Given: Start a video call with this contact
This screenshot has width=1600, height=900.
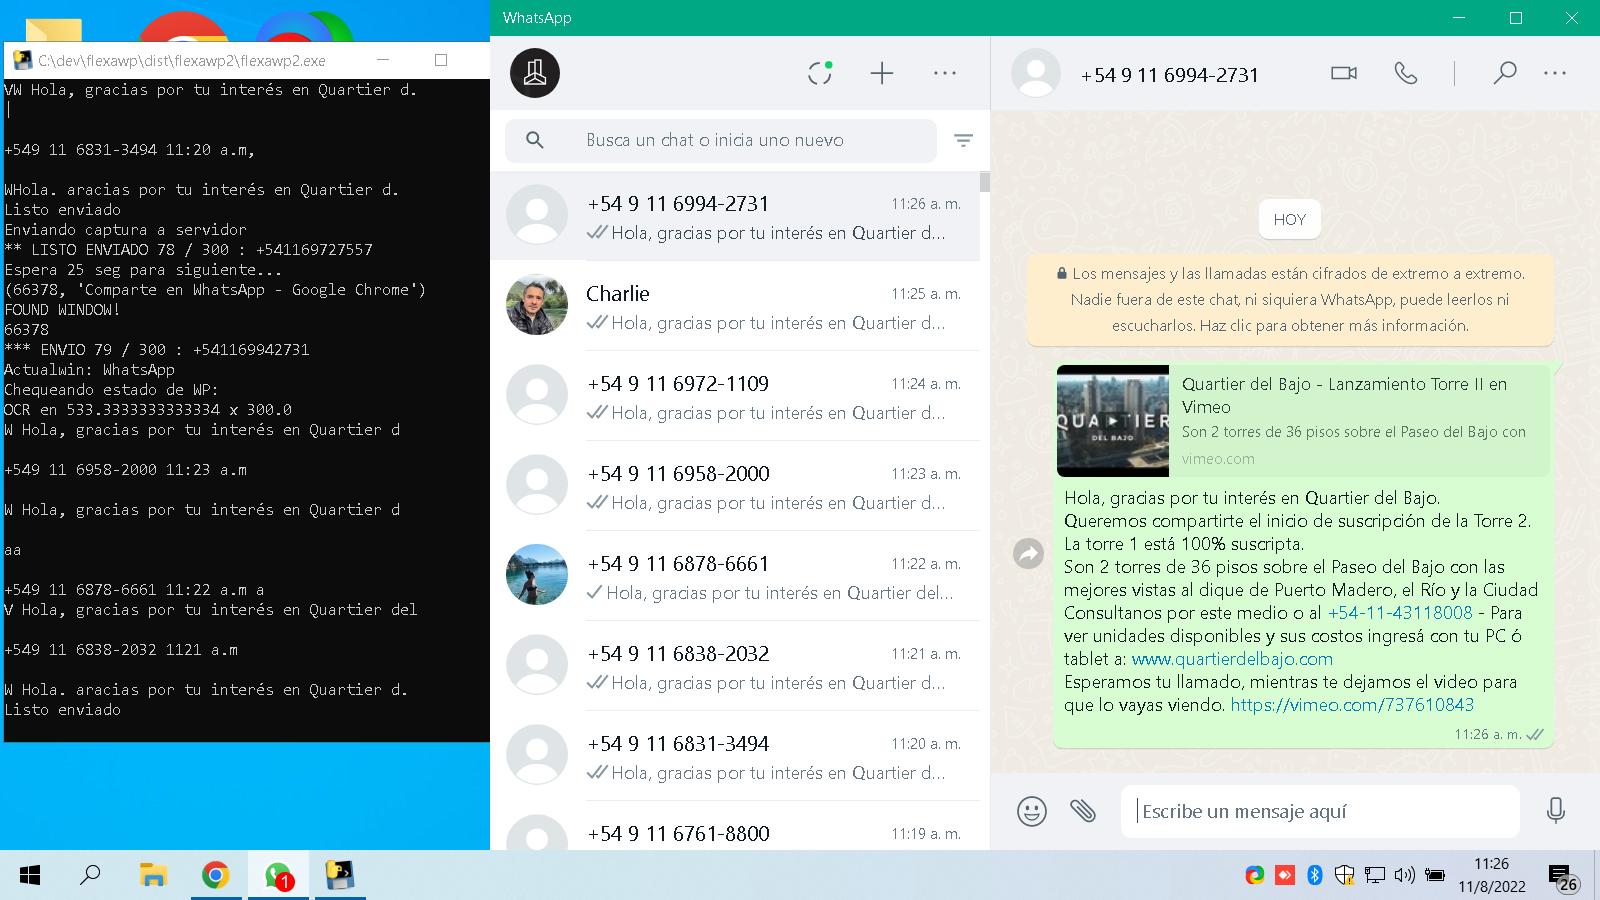Looking at the screenshot, I should pos(1344,73).
